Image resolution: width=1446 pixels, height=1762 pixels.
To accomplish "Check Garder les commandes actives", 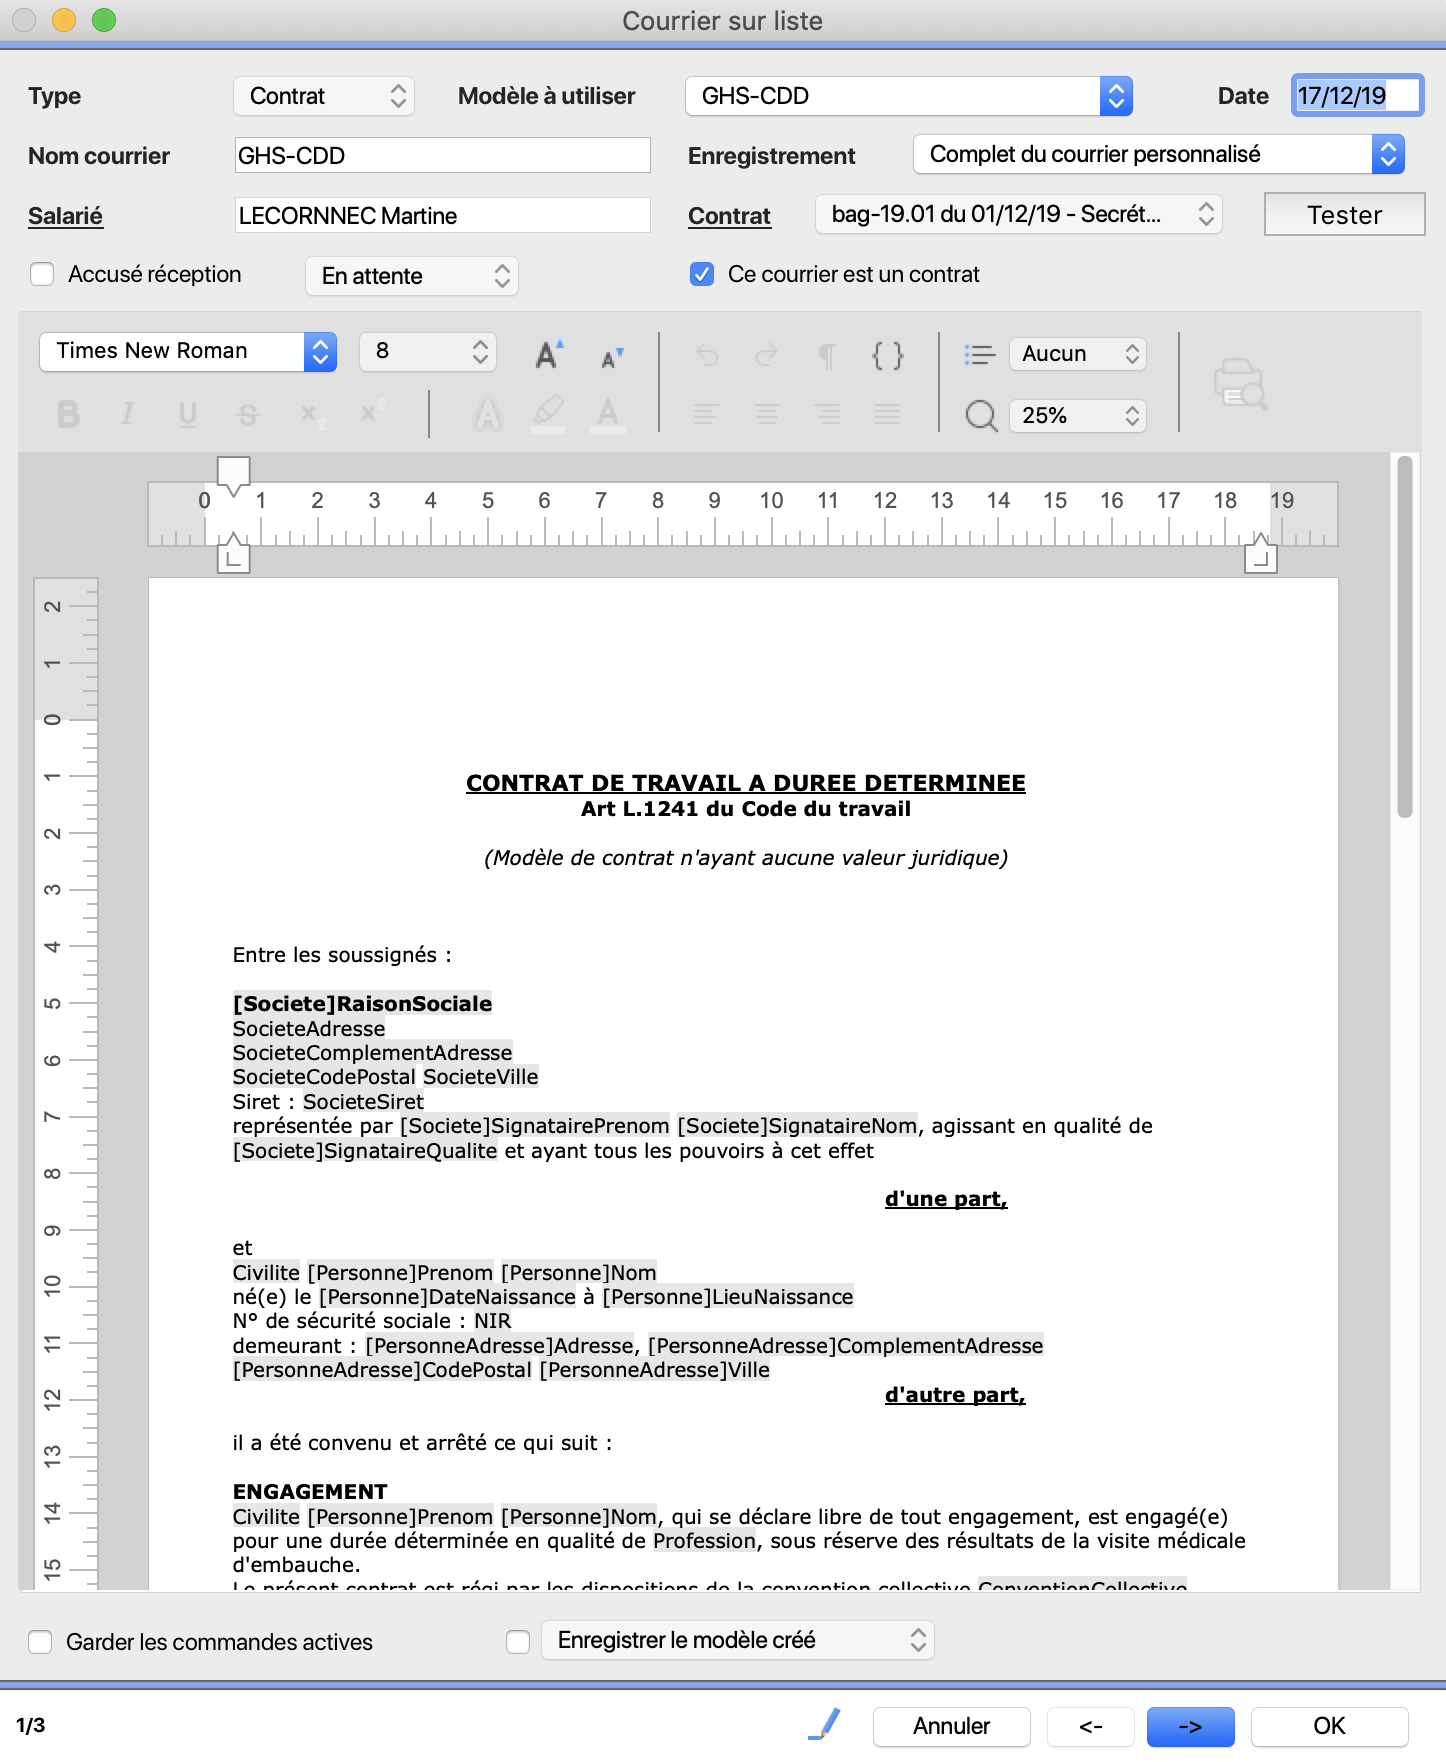I will [40, 1642].
